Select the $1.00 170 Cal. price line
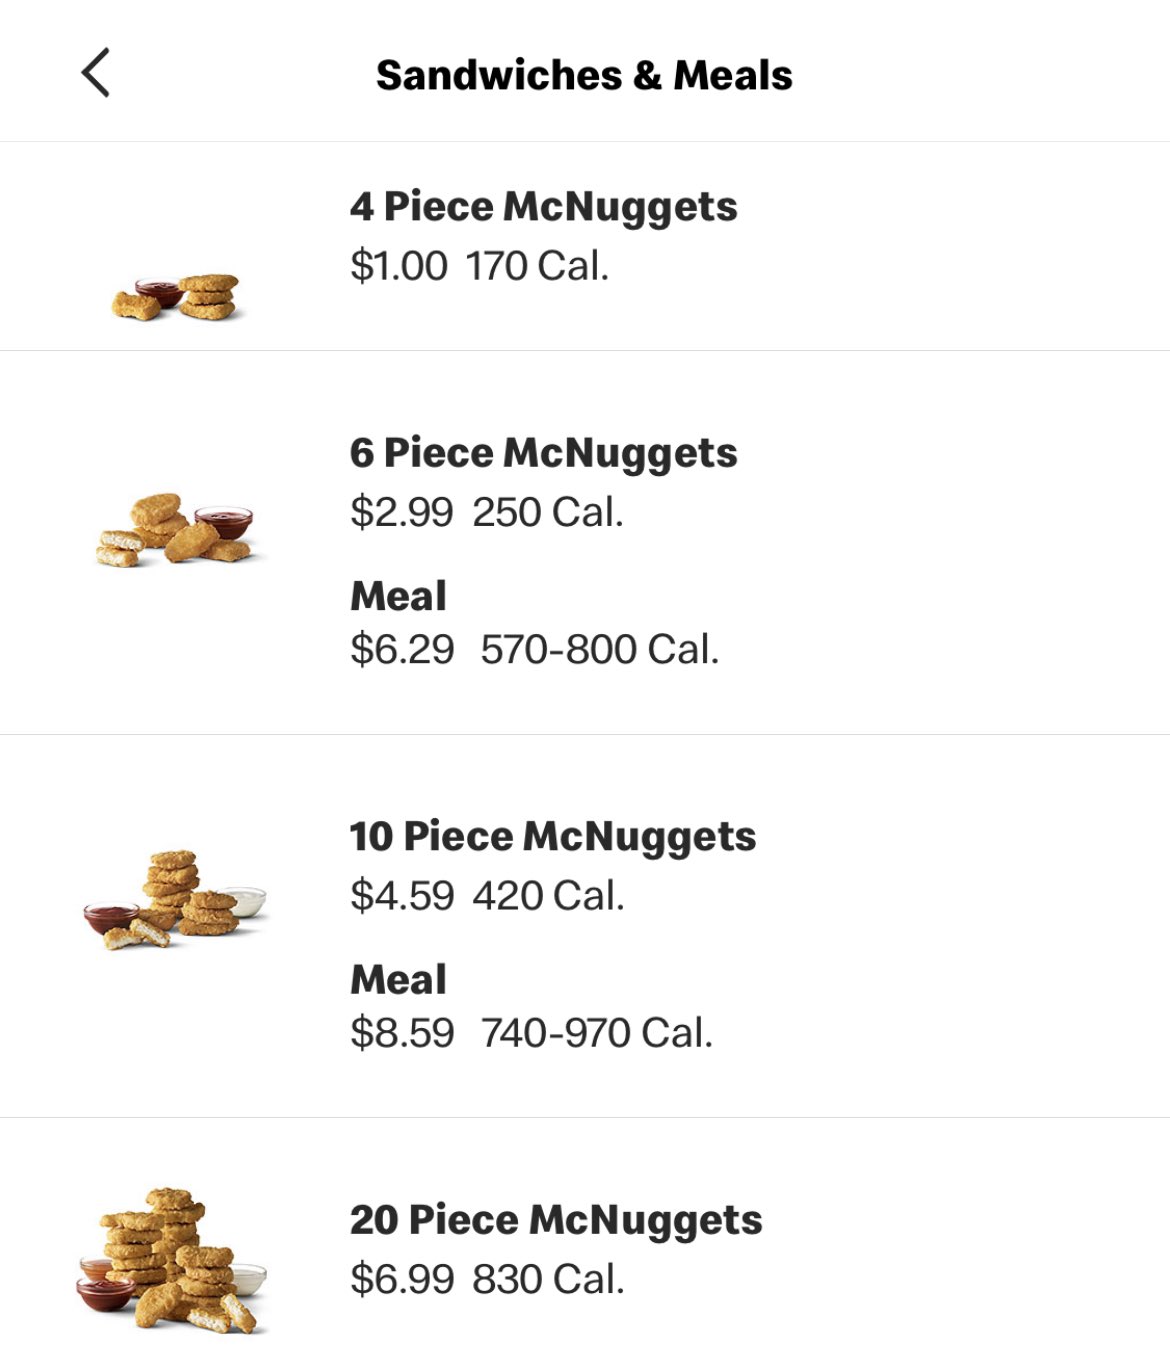The height and width of the screenshot is (1349, 1170). (x=479, y=266)
